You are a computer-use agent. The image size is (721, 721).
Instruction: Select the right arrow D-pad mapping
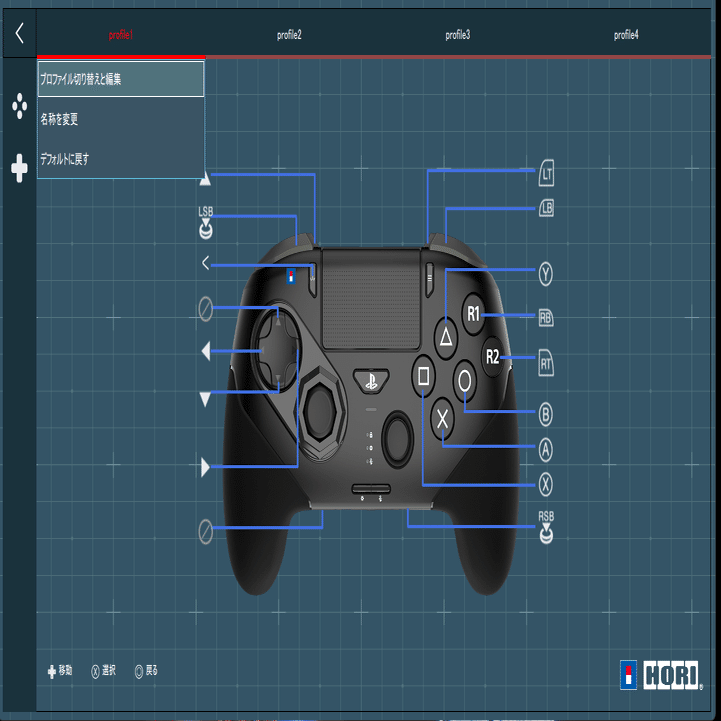pyautogui.click(x=206, y=467)
